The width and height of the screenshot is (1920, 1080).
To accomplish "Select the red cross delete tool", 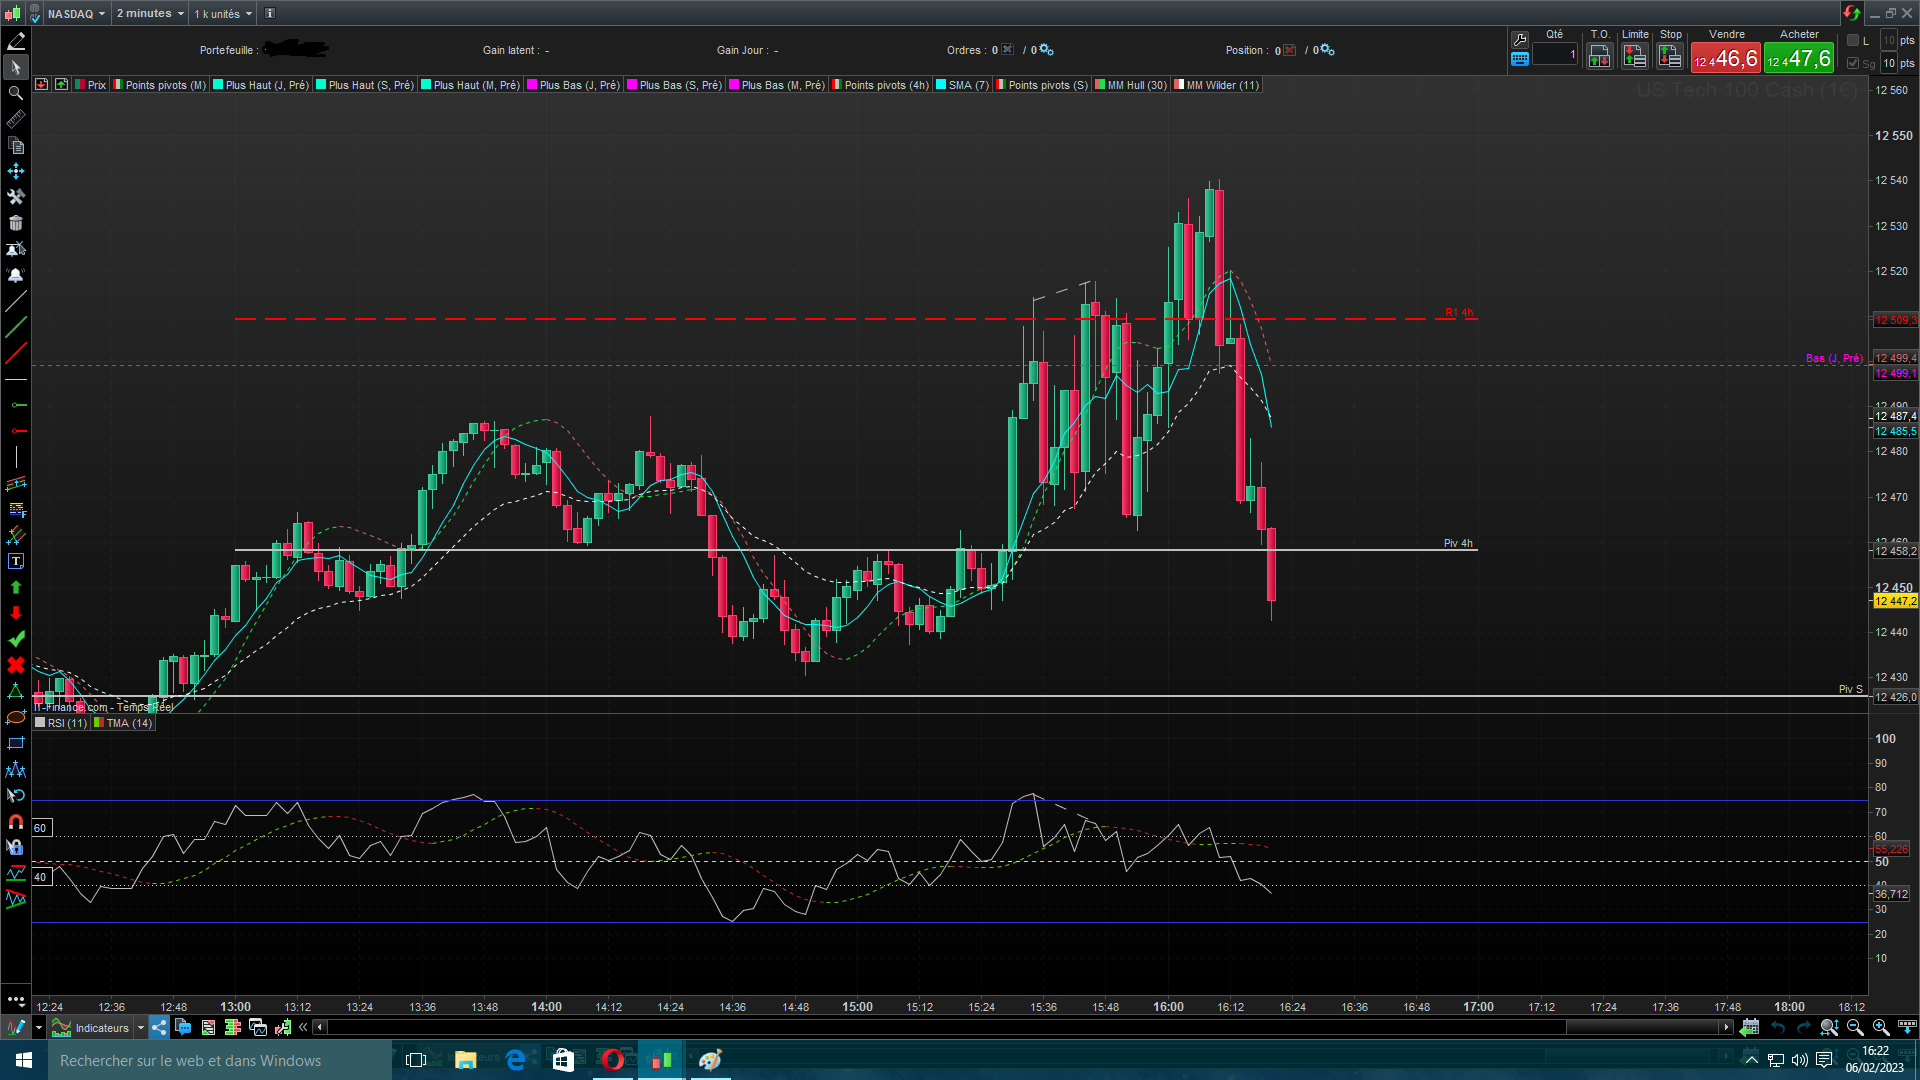I will pos(15,665).
